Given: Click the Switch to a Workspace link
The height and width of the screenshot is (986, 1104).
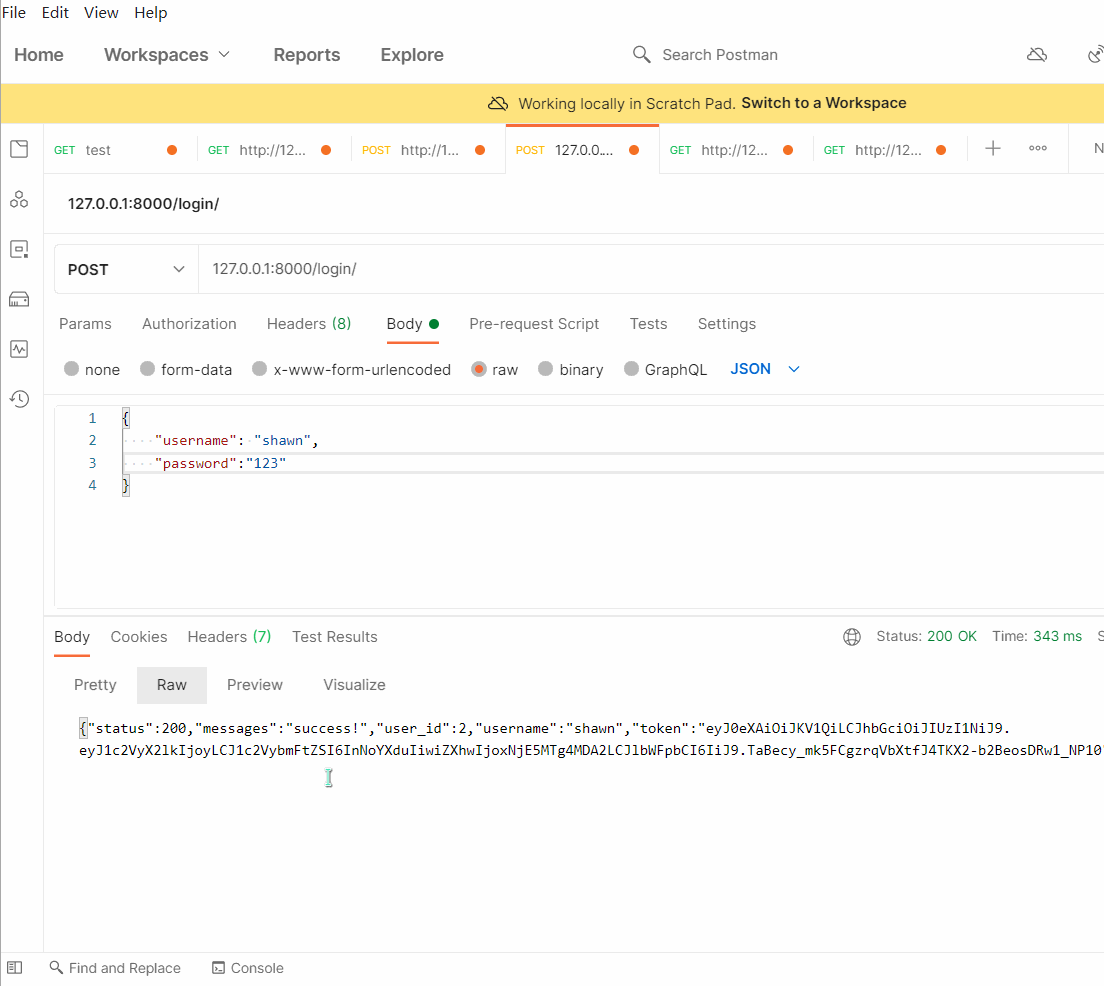Looking at the screenshot, I should 823,103.
